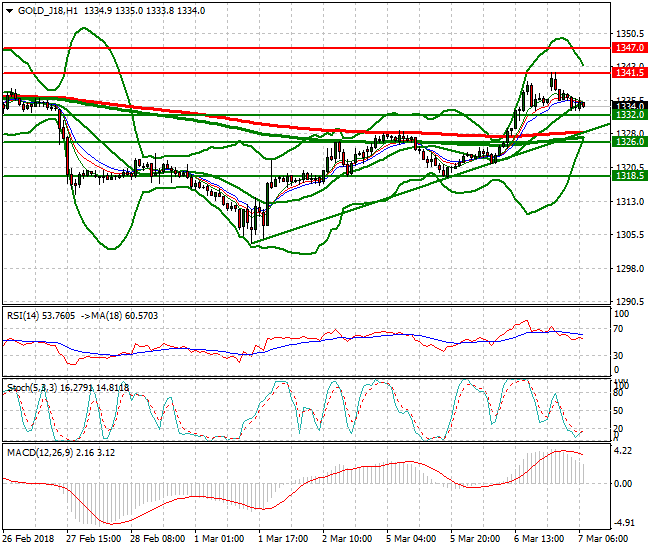Click the 1 Mar 17:00 time label
Screen dimensions: 650x550
283,539
